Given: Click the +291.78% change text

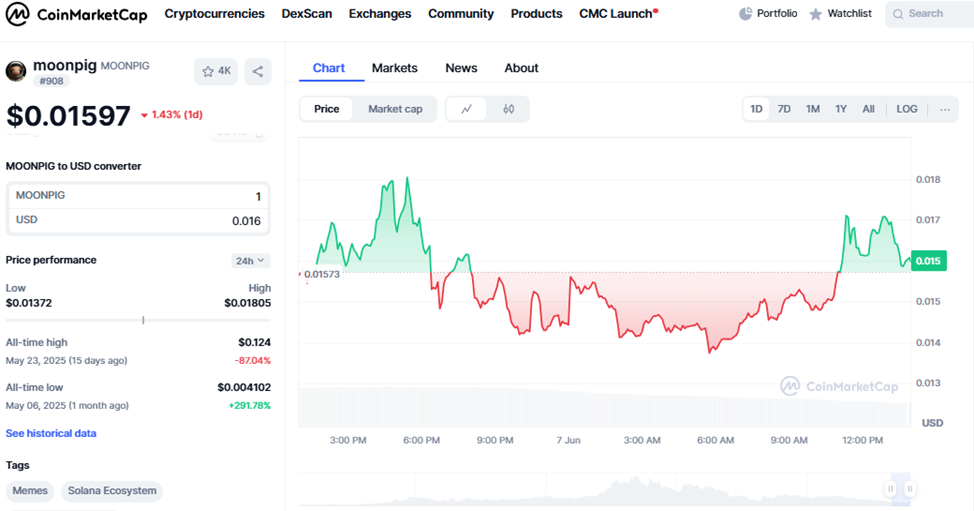Looking at the screenshot, I should pos(250,405).
